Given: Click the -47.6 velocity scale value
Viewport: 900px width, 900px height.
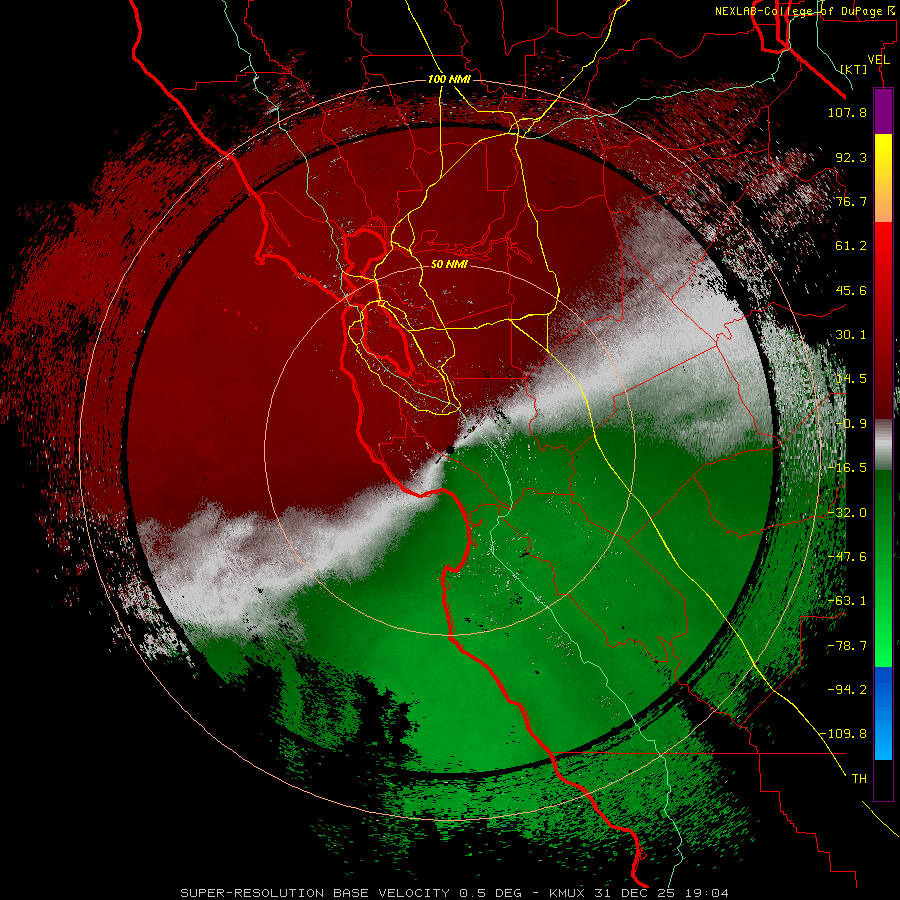Looking at the screenshot, I should (x=847, y=557).
